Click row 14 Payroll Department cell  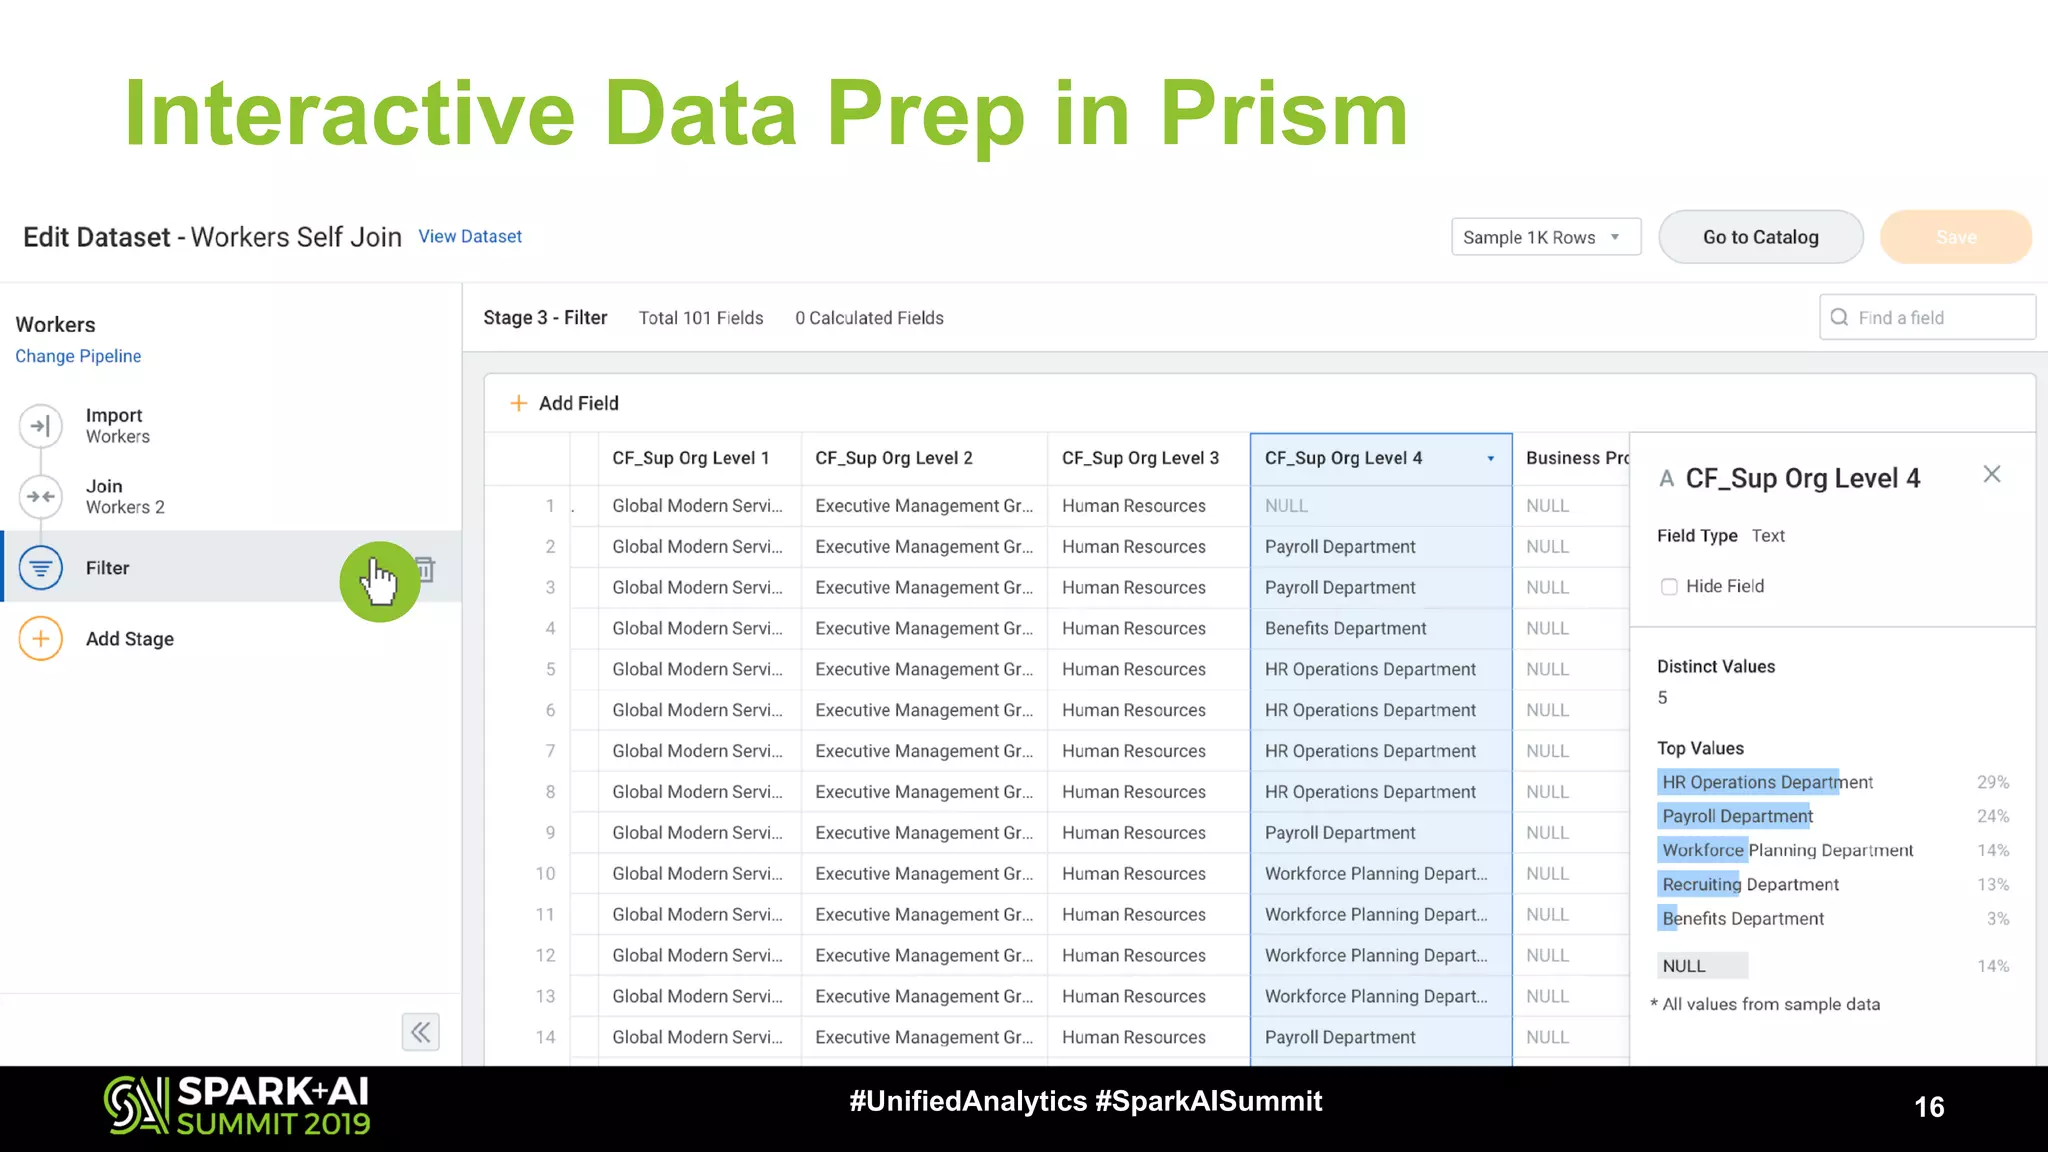[x=1381, y=1038]
